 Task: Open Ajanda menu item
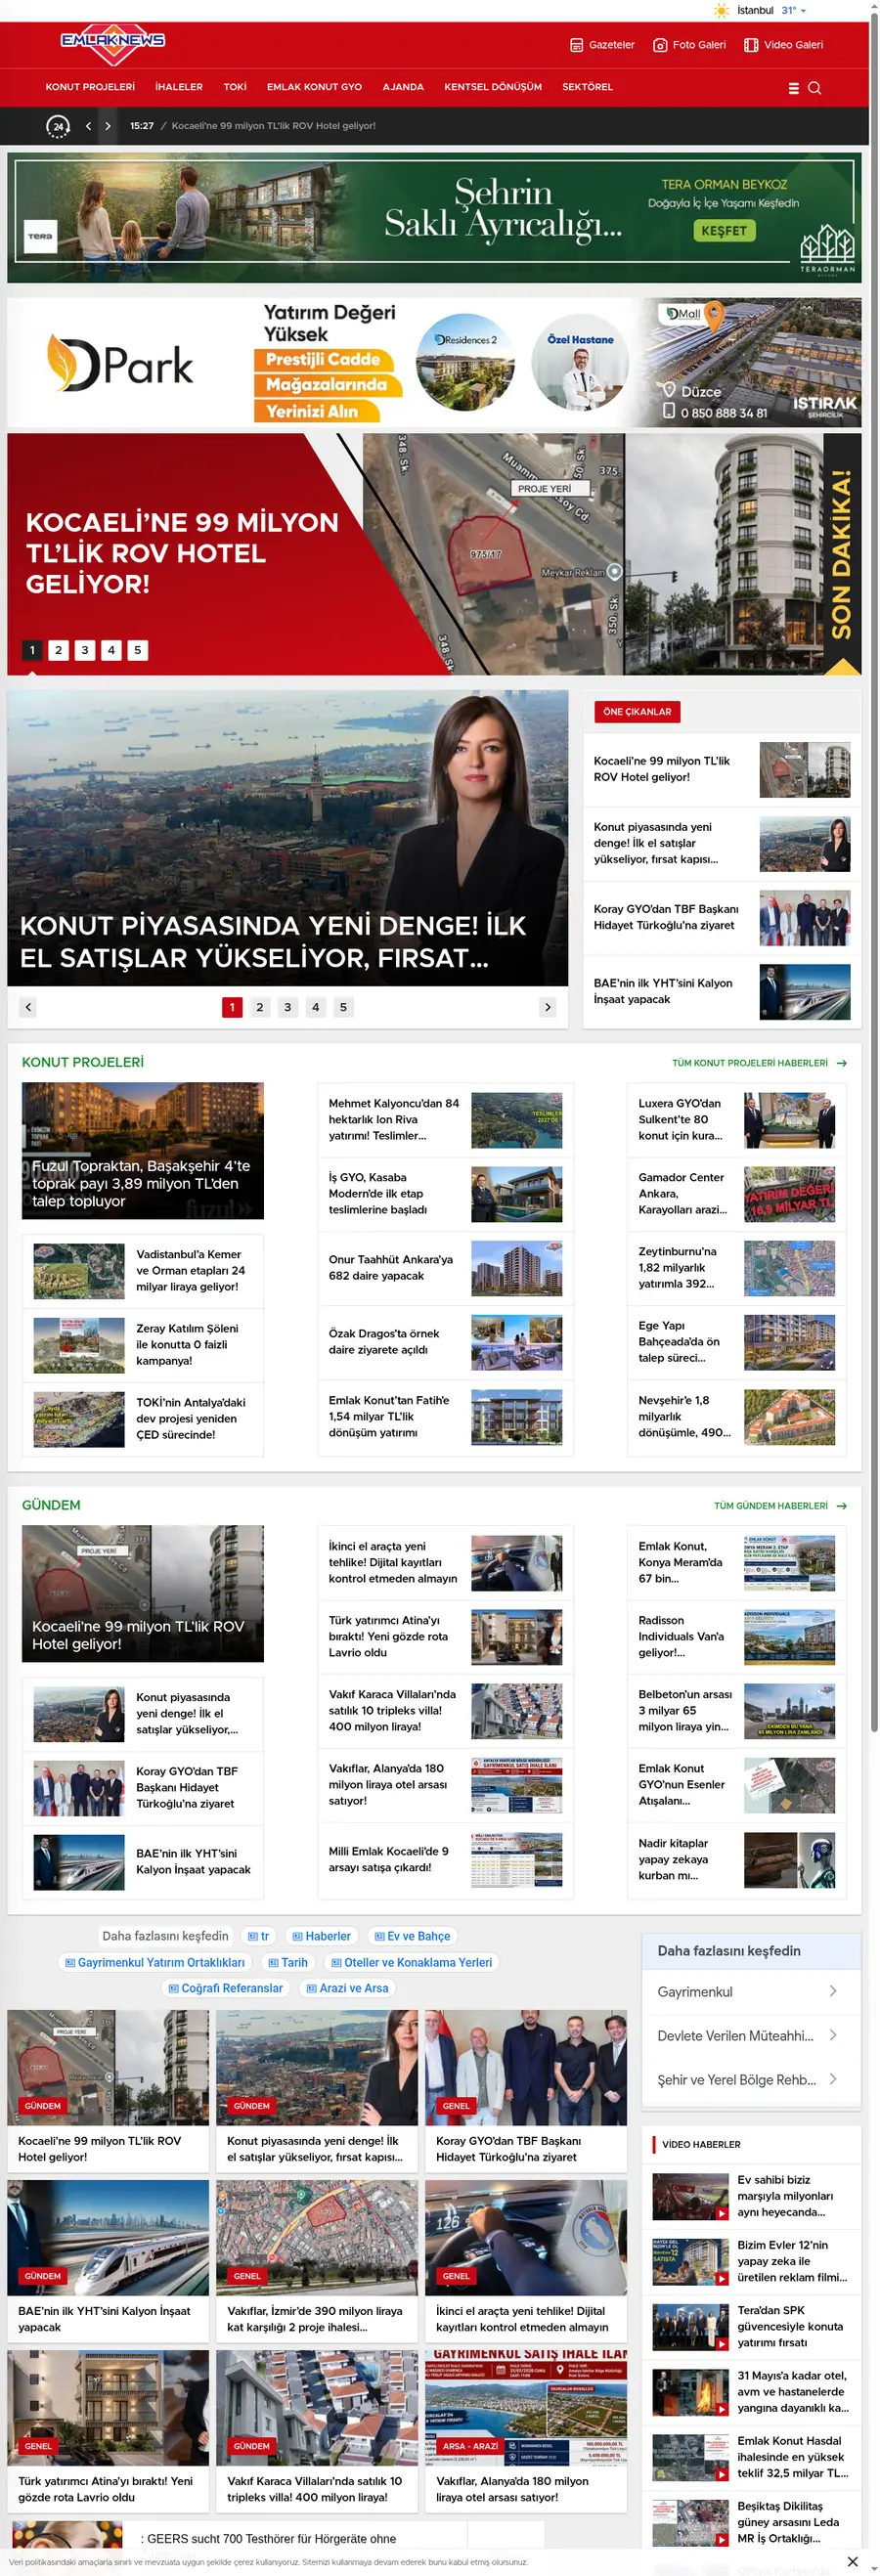coord(403,87)
